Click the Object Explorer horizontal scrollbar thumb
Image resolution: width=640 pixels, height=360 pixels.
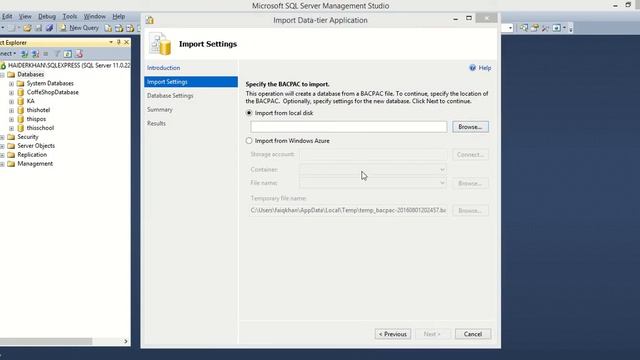tap(46, 341)
